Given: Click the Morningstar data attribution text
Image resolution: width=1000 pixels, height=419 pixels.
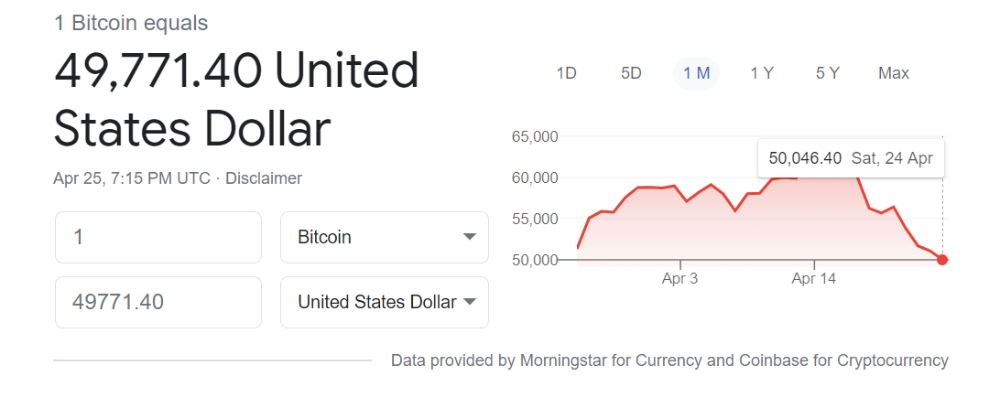Looking at the screenshot, I should pyautogui.click(x=669, y=360).
